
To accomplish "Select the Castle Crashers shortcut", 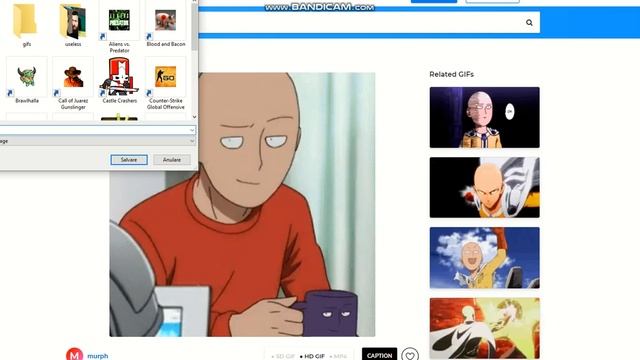I will pyautogui.click(x=119, y=80).
